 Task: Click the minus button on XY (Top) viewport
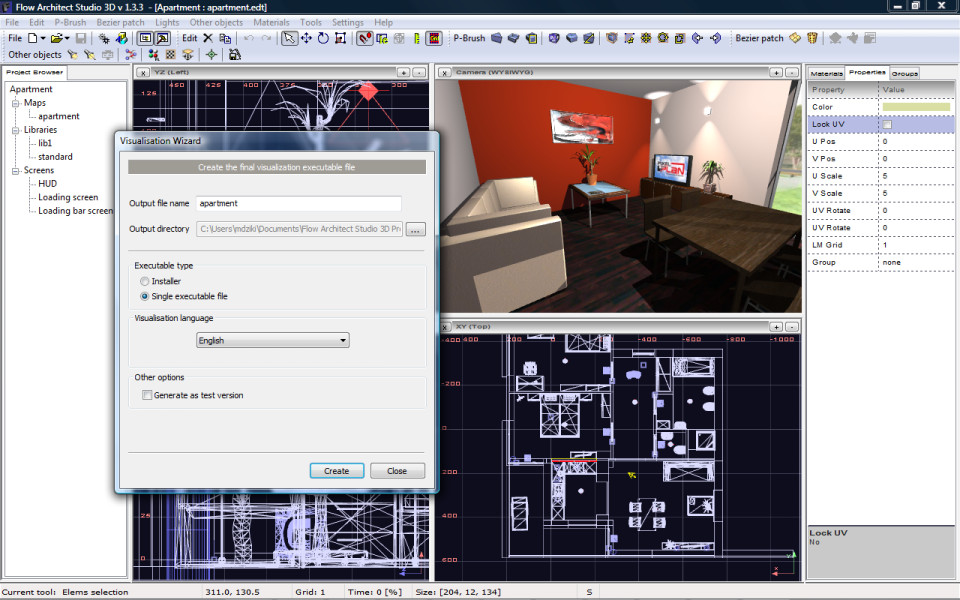tap(792, 327)
